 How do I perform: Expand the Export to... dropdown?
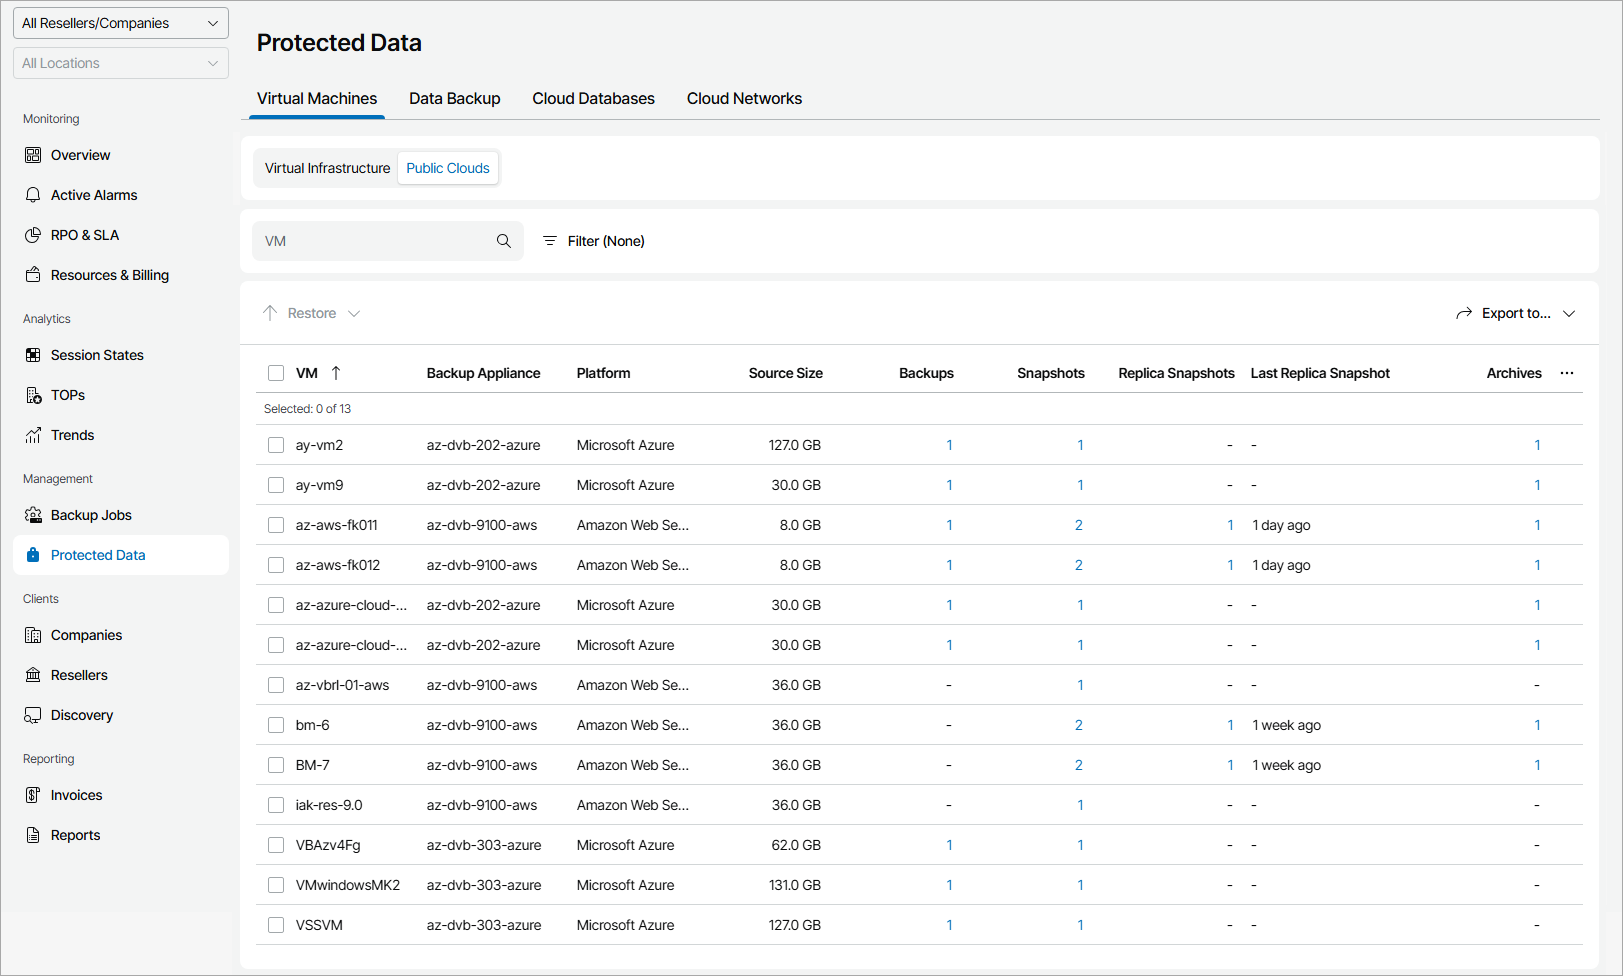click(1516, 313)
